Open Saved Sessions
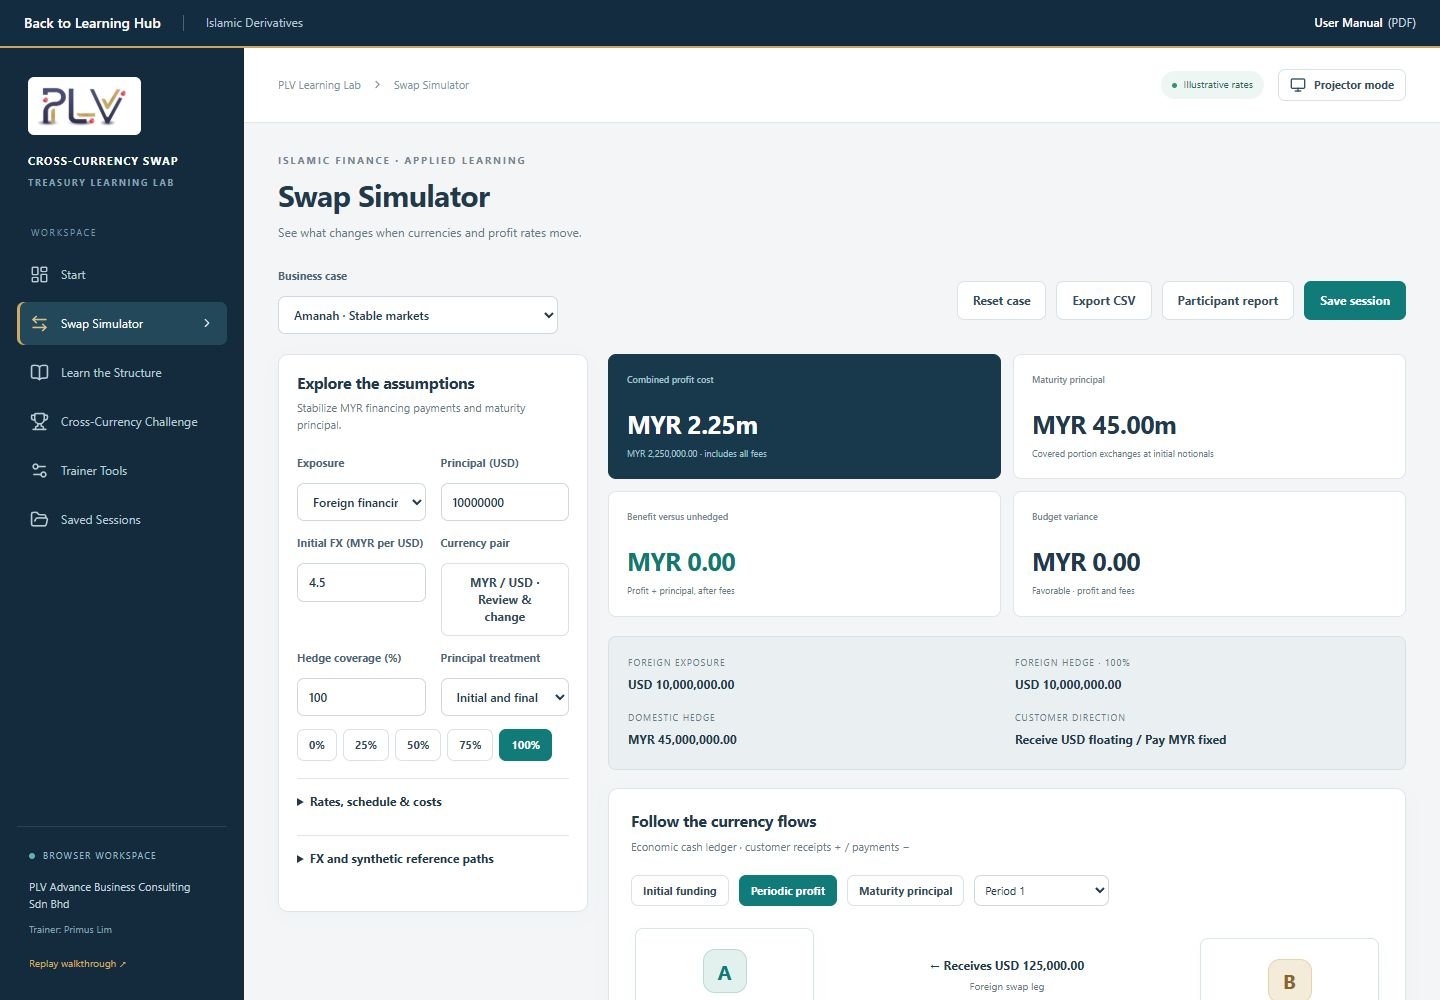Image resolution: width=1440 pixels, height=1000 pixels. 122,519
